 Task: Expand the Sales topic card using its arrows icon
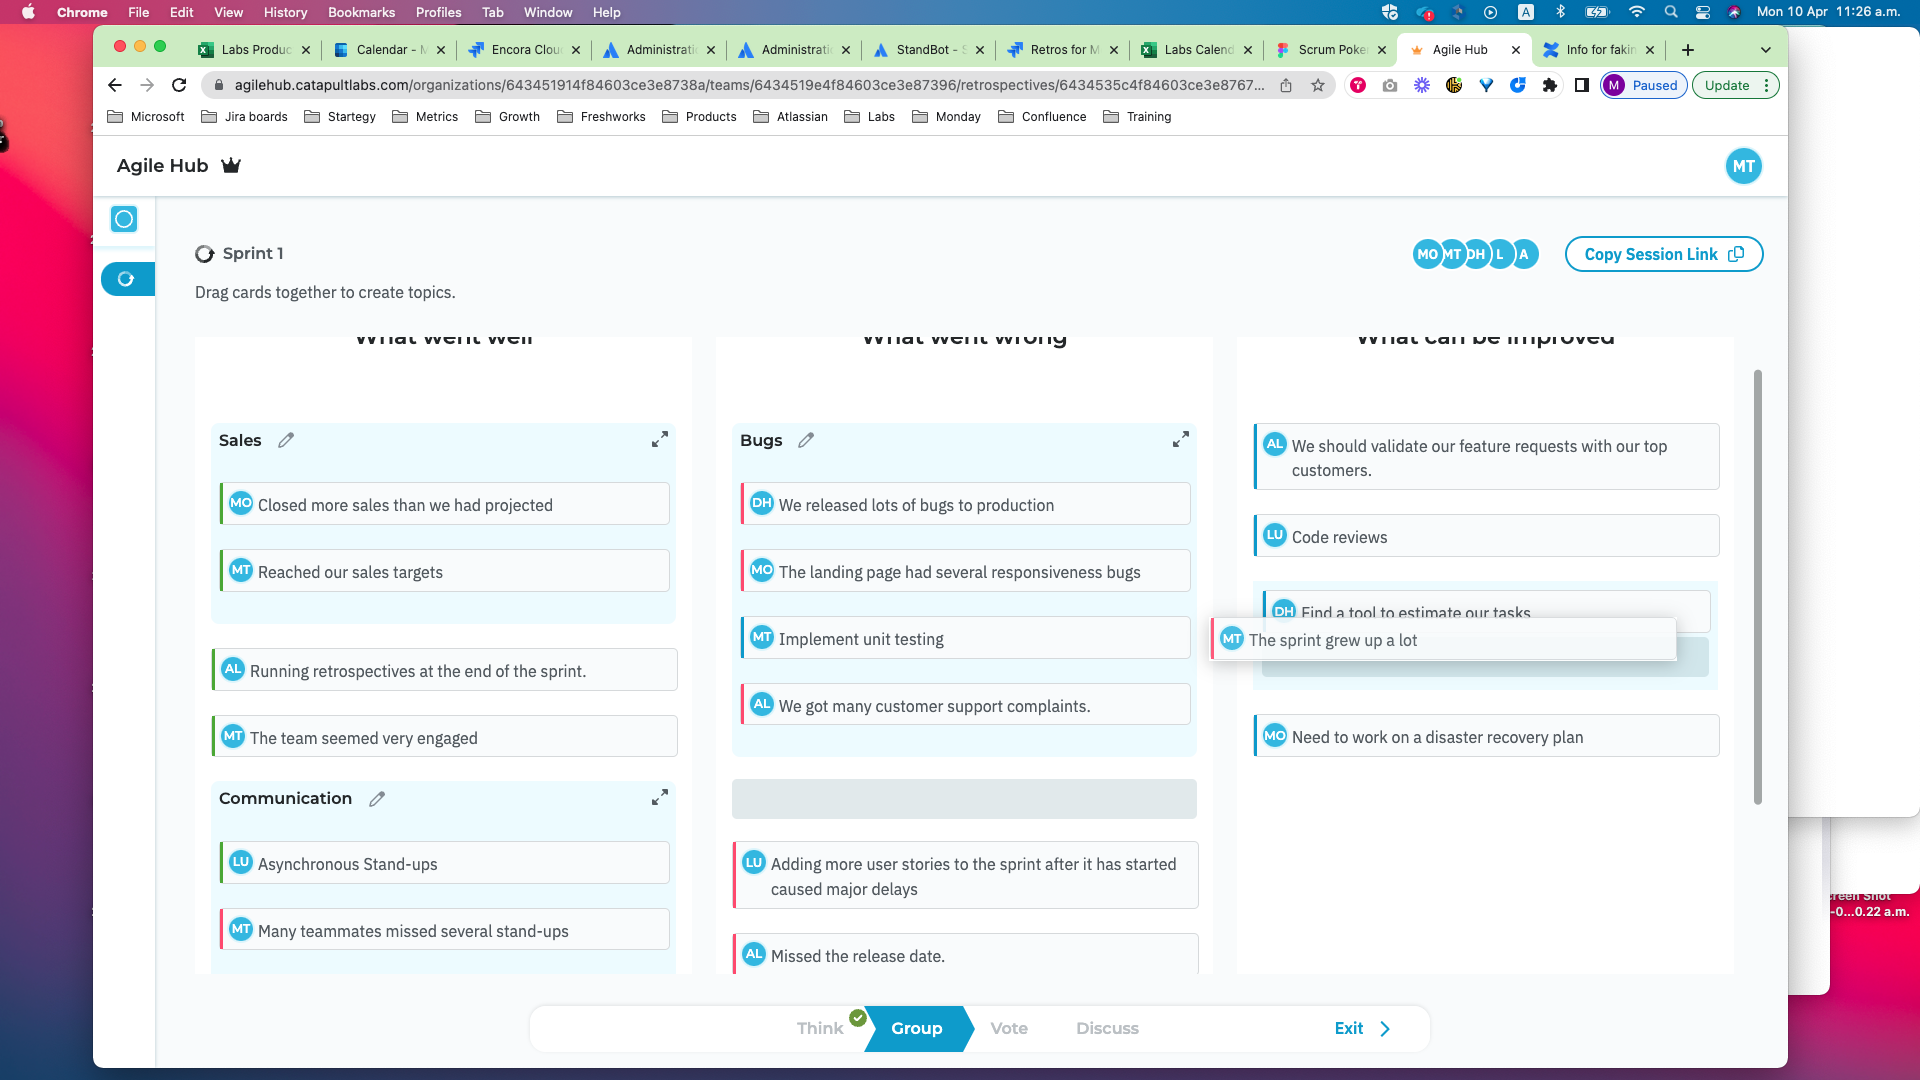point(660,439)
